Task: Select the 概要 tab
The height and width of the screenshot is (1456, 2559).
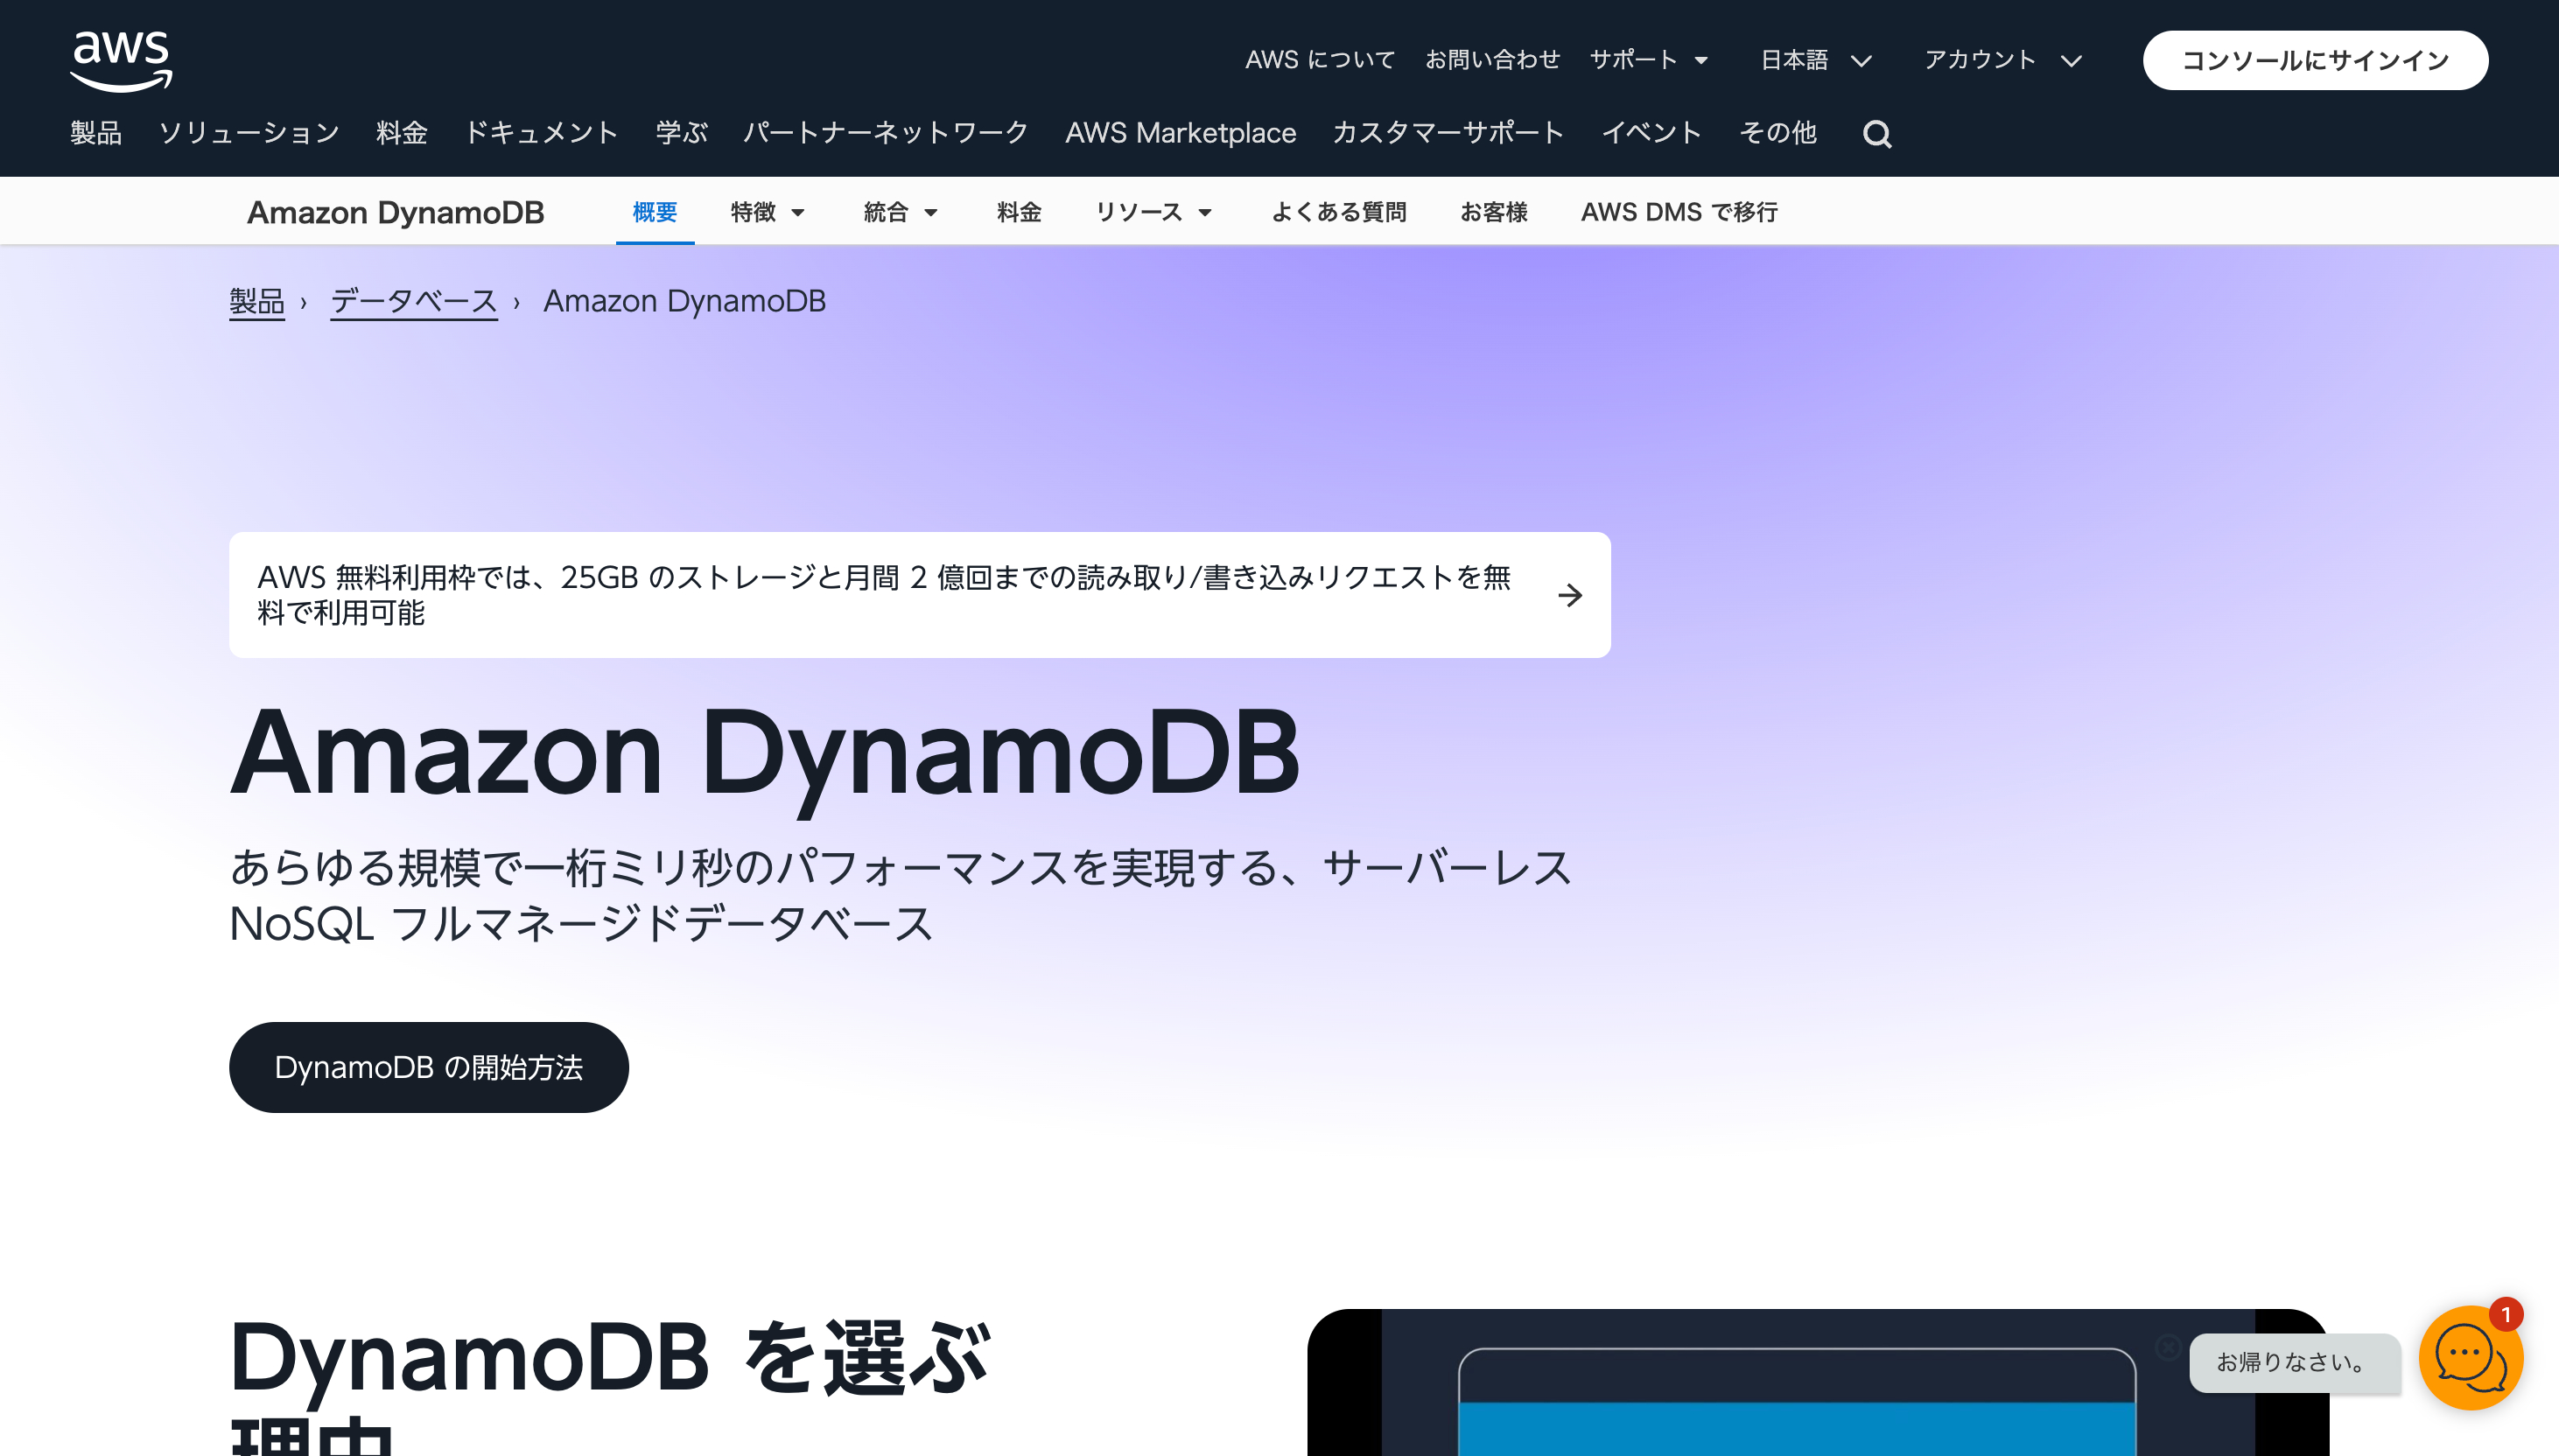Action: tap(654, 212)
